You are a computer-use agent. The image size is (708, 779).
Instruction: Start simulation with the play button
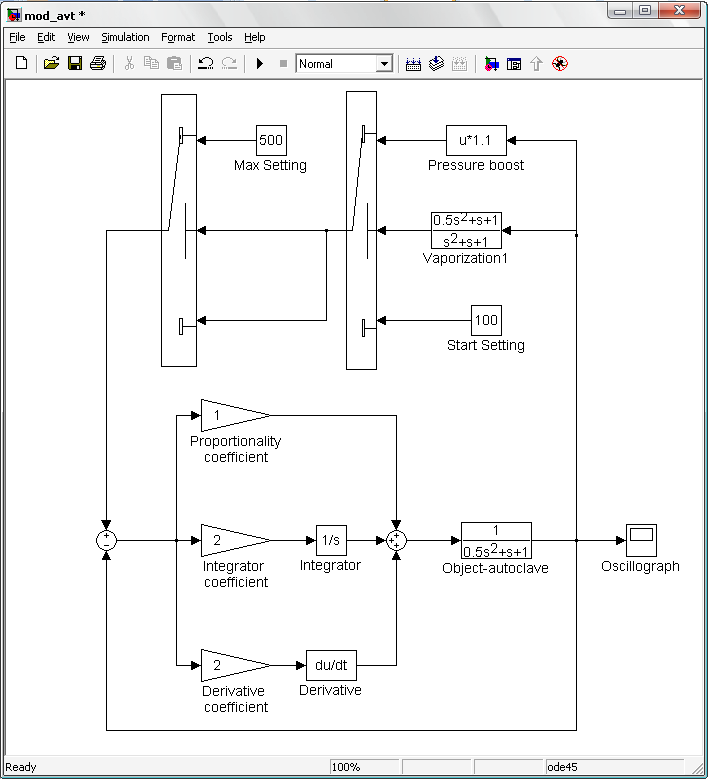[259, 63]
